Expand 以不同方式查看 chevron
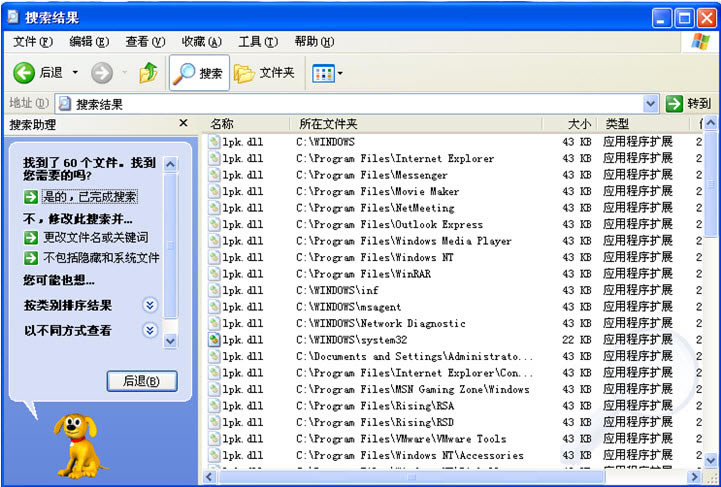The width and height of the screenshot is (721, 487). coord(150,330)
